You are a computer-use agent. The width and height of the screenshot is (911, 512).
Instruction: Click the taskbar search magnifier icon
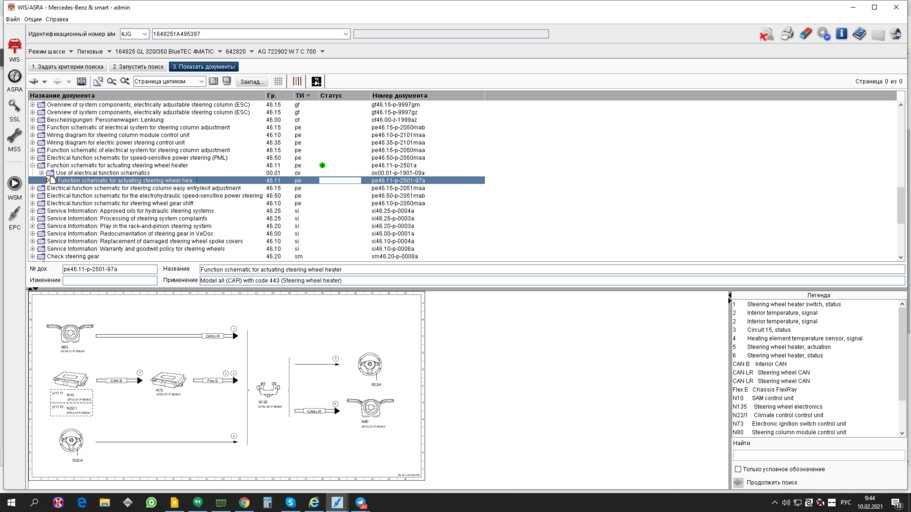[34, 503]
